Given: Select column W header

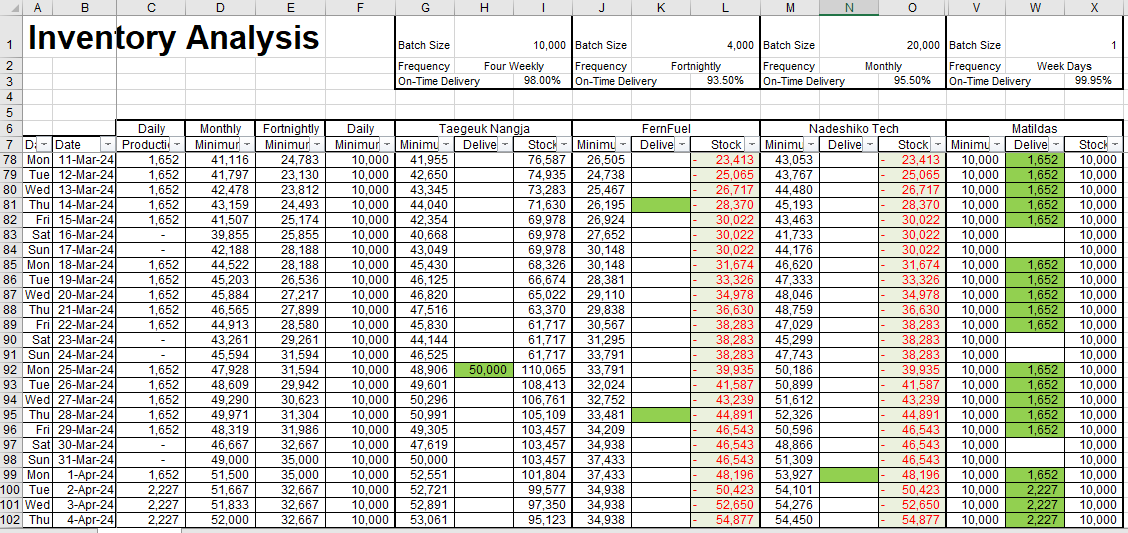Looking at the screenshot, I should click(x=1035, y=7).
